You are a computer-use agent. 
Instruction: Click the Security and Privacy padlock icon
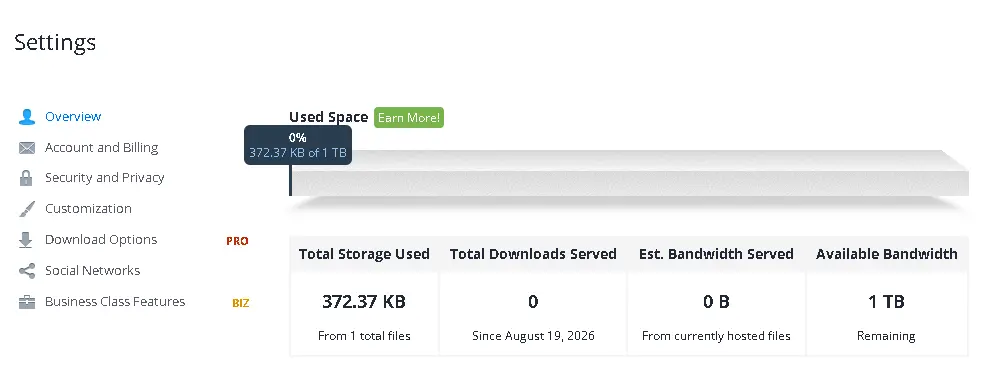26,178
